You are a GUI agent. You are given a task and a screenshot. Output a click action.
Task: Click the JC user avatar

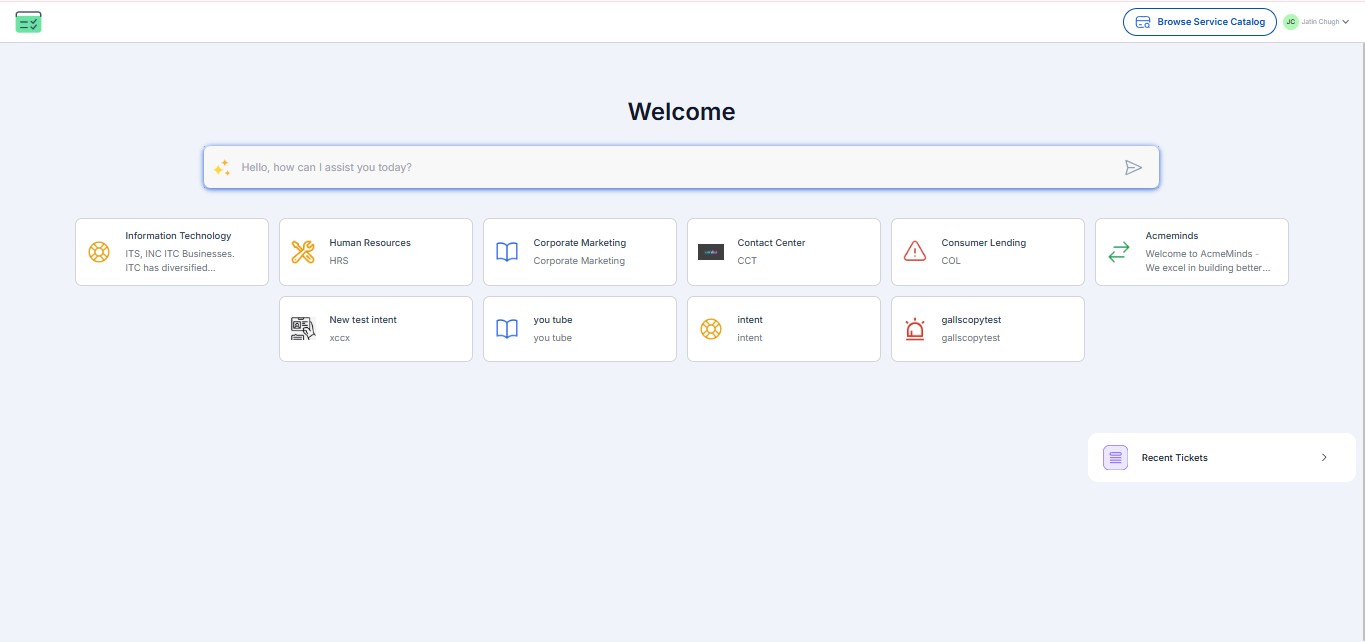pyautogui.click(x=1291, y=22)
